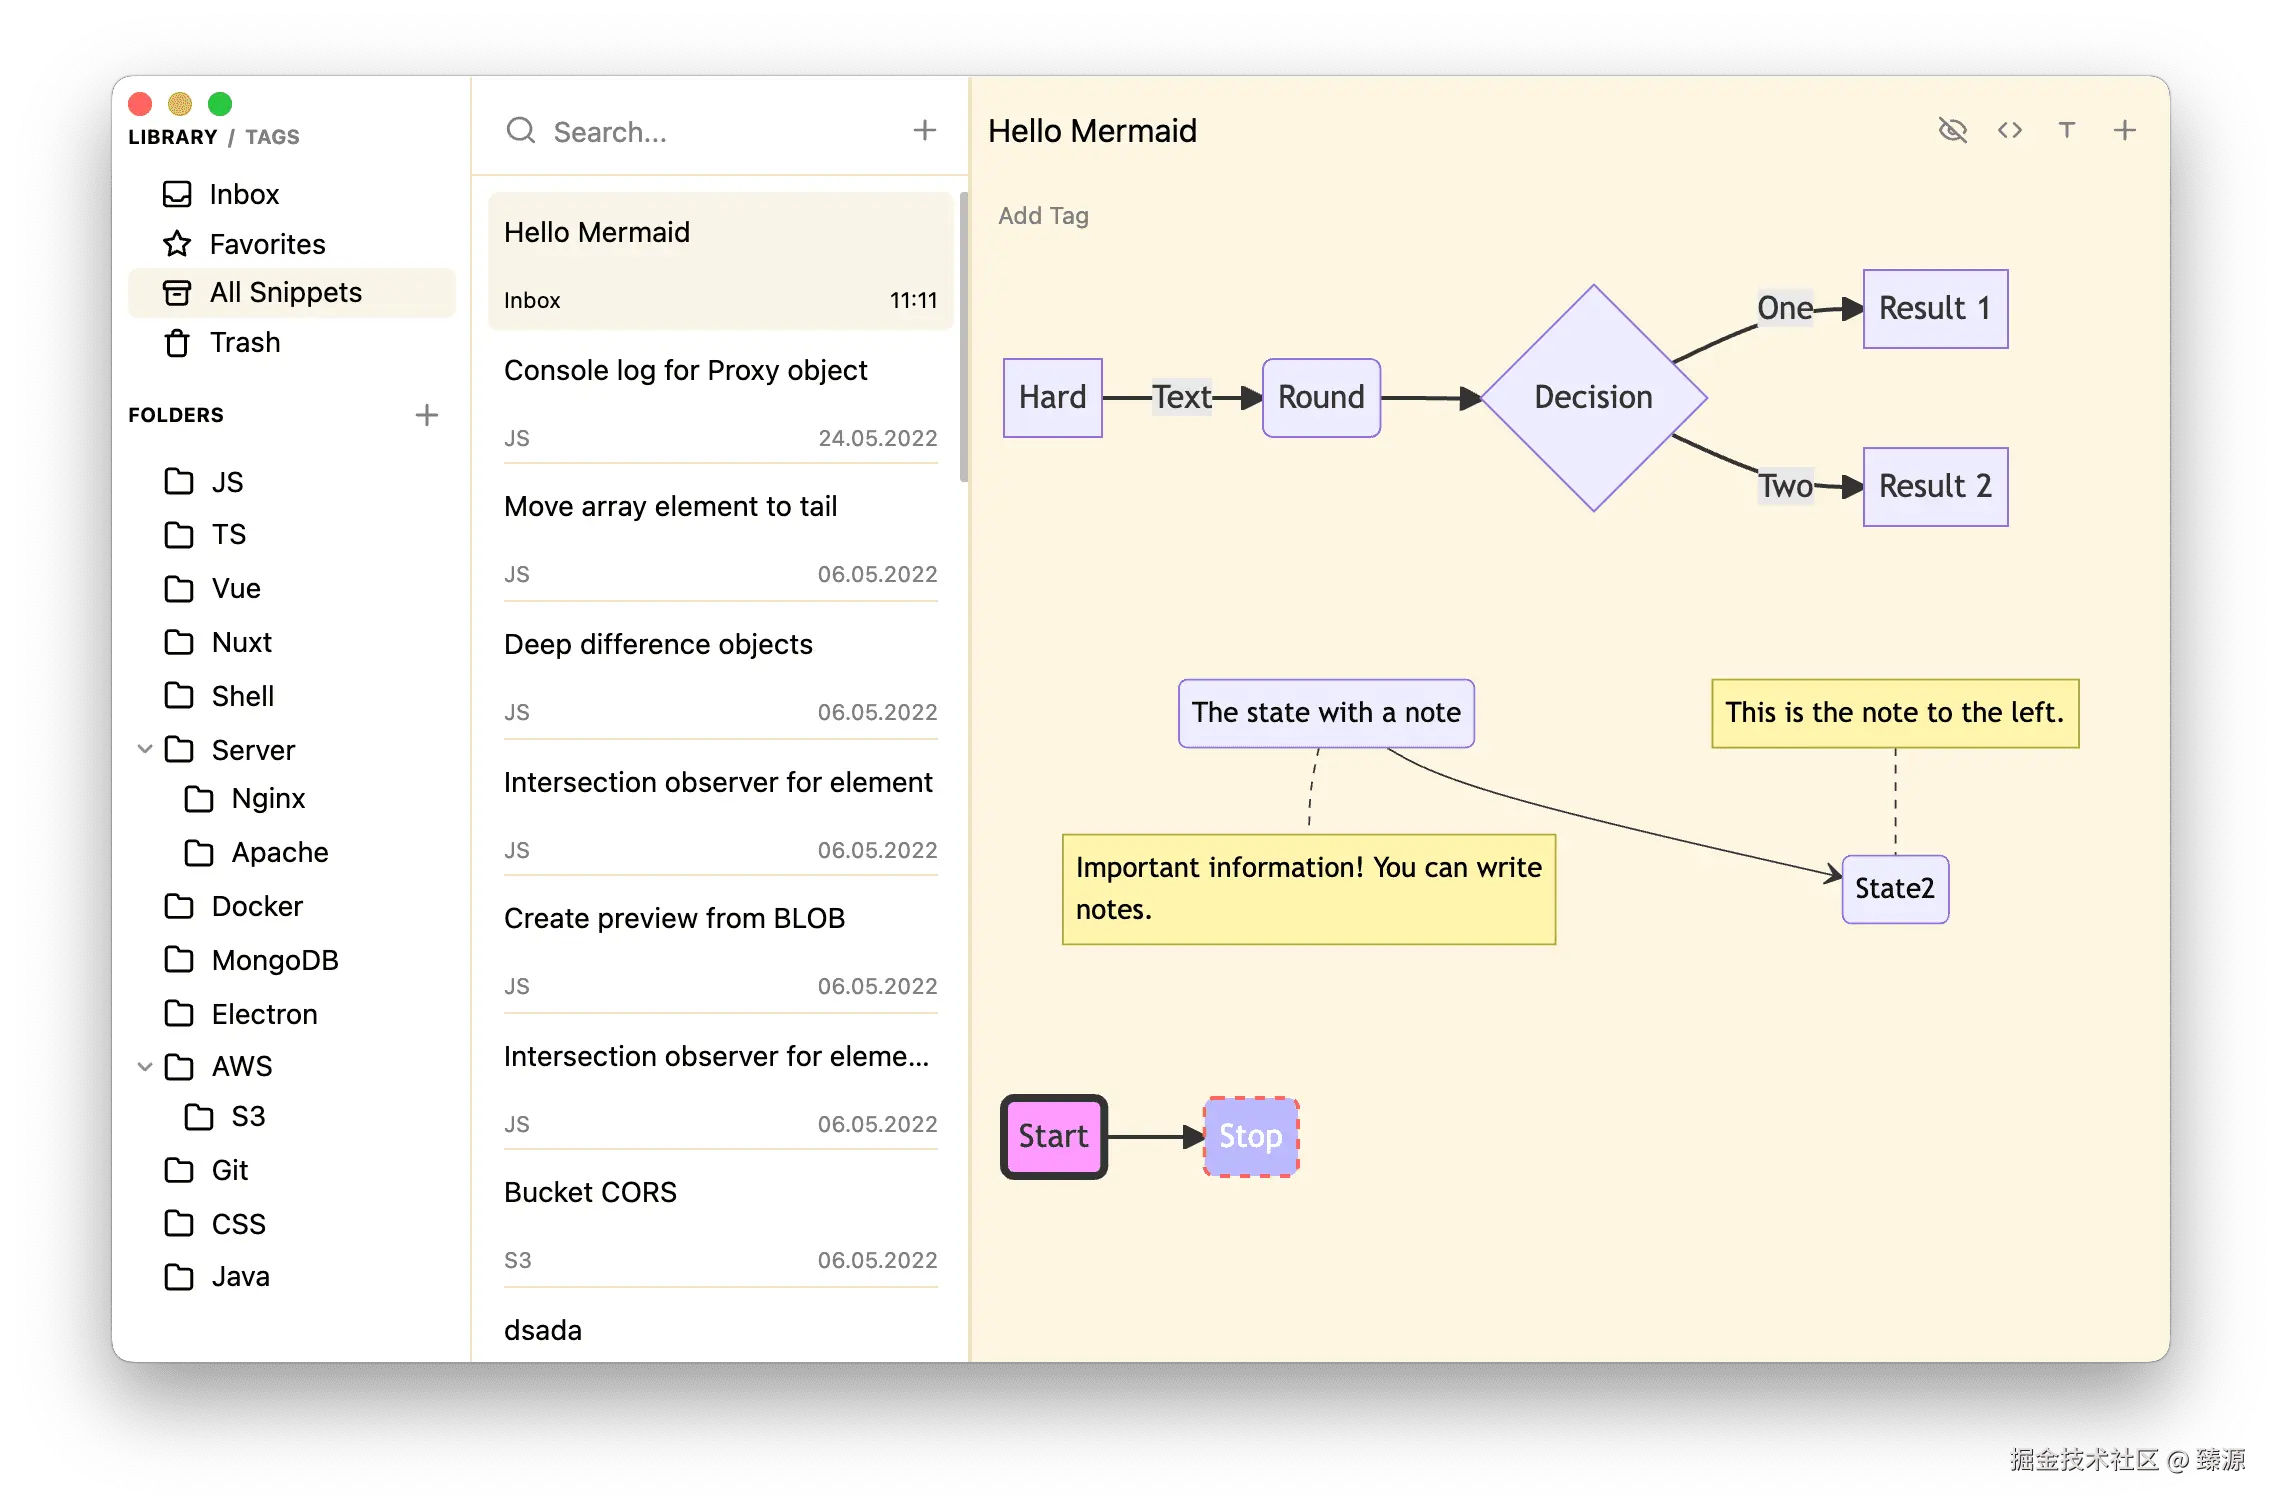Add a new fragment with the editor plus icon
This screenshot has height=1510, width=2282.
[x=2125, y=130]
